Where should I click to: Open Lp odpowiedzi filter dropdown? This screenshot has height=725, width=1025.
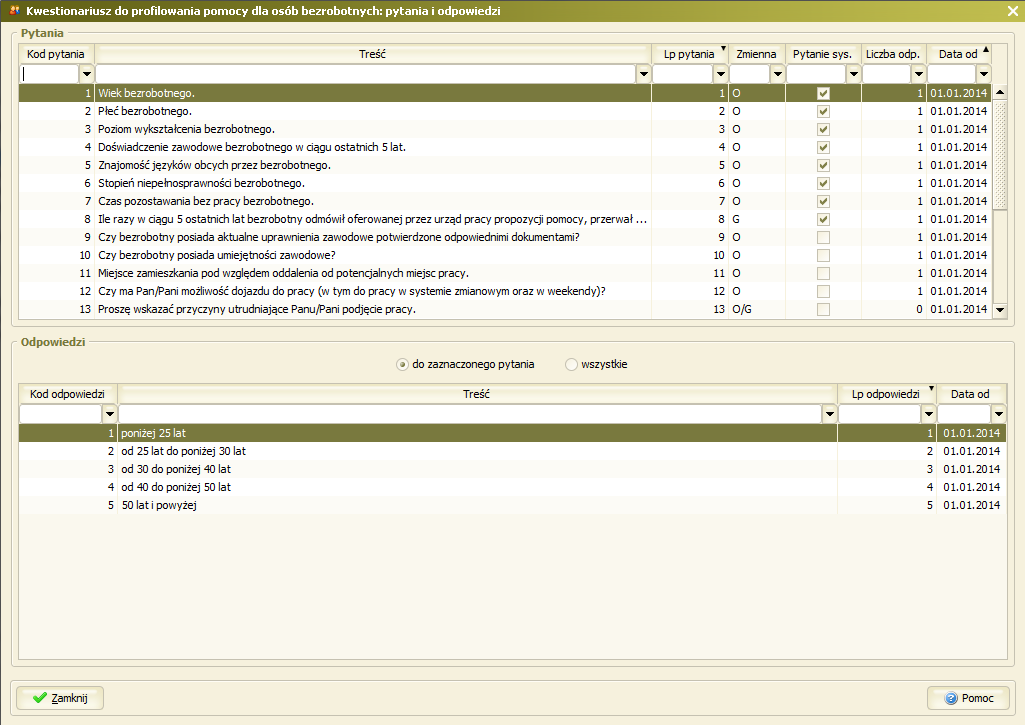pyautogui.click(x=928, y=414)
